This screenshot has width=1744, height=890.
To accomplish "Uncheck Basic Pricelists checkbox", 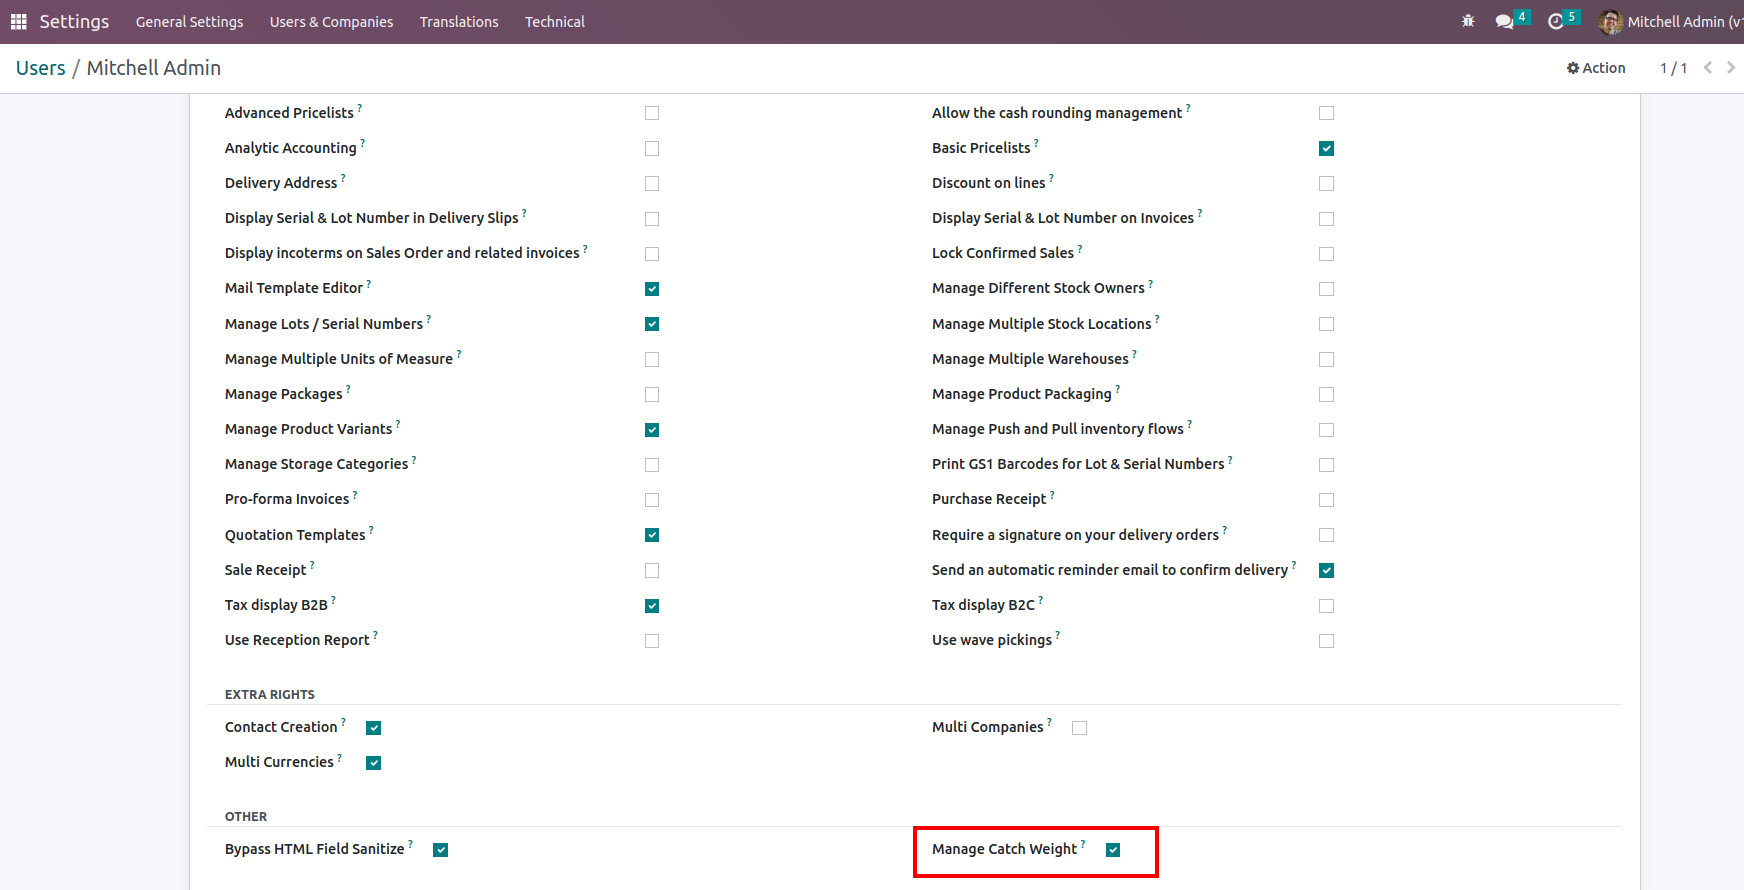I will pyautogui.click(x=1326, y=148).
